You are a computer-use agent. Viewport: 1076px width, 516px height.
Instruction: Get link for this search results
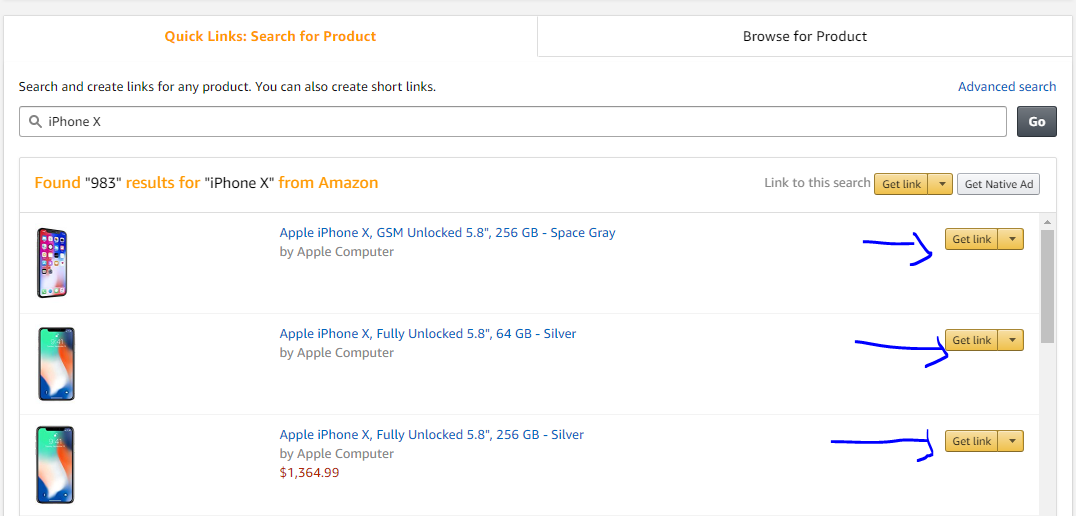click(901, 184)
